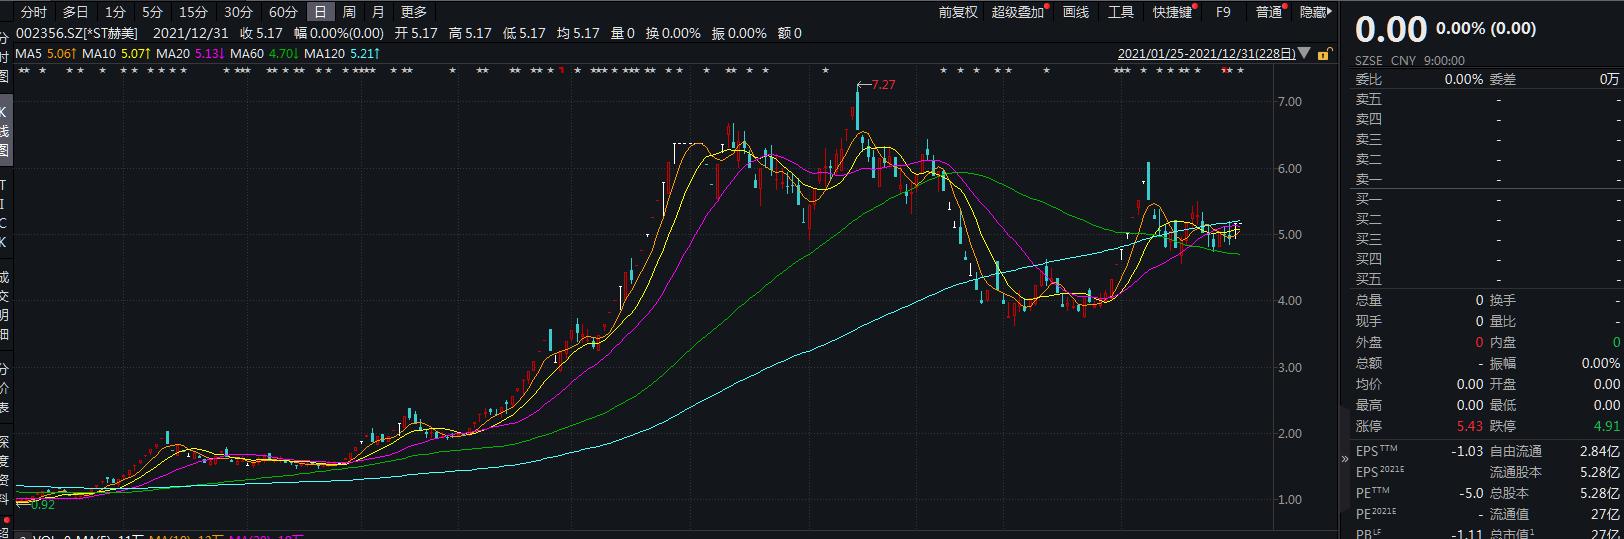Screen dimensions: 1624x539
Task: Open the 工具 tools menu
Action: [x=1121, y=12]
